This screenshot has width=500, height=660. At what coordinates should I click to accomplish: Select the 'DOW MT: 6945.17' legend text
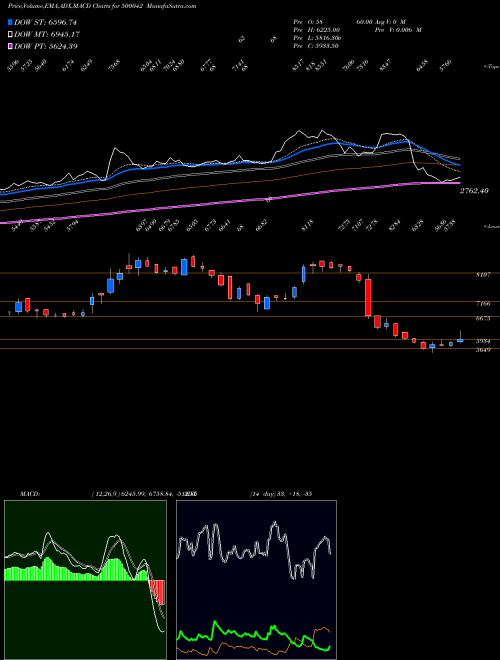(x=47, y=34)
